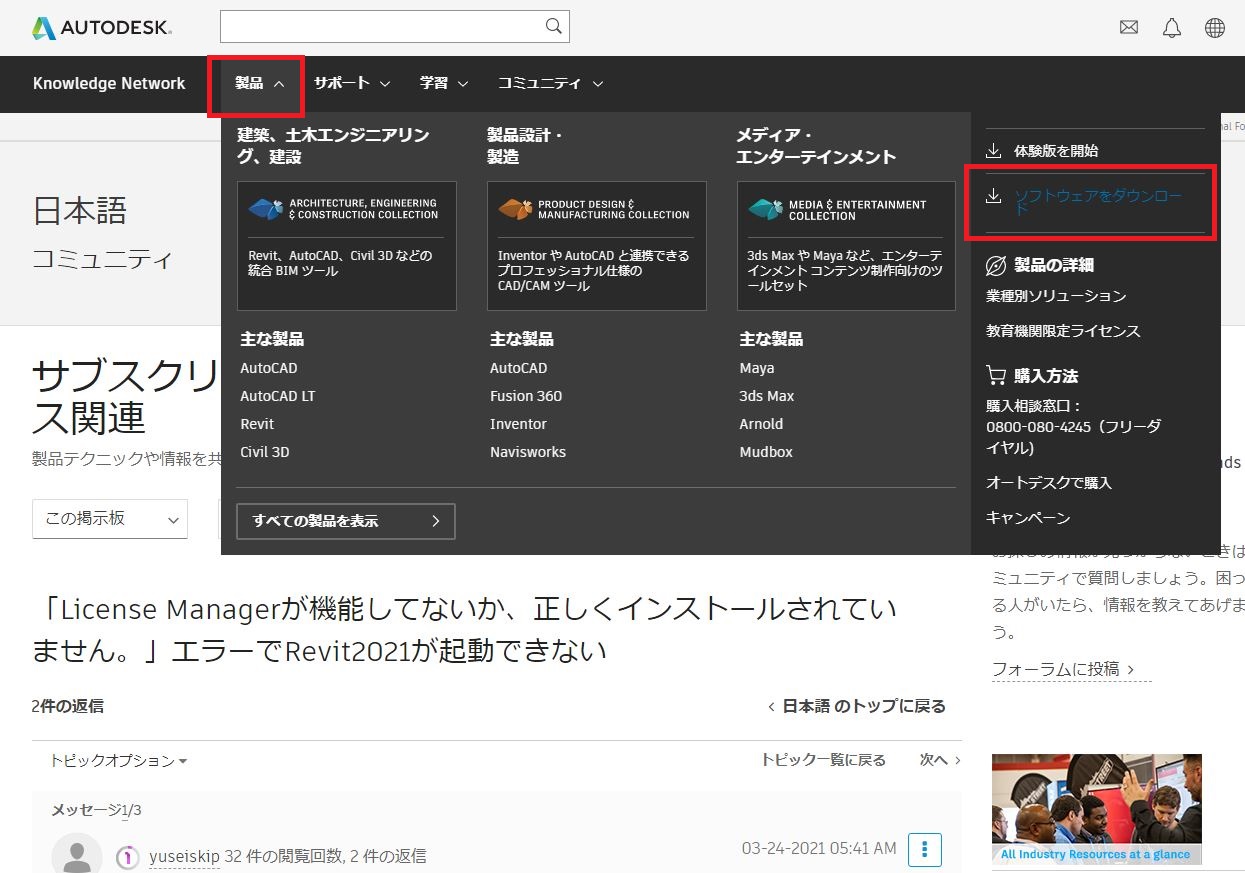
Task: Open the トピックオプション dropdown
Action: pos(119,760)
